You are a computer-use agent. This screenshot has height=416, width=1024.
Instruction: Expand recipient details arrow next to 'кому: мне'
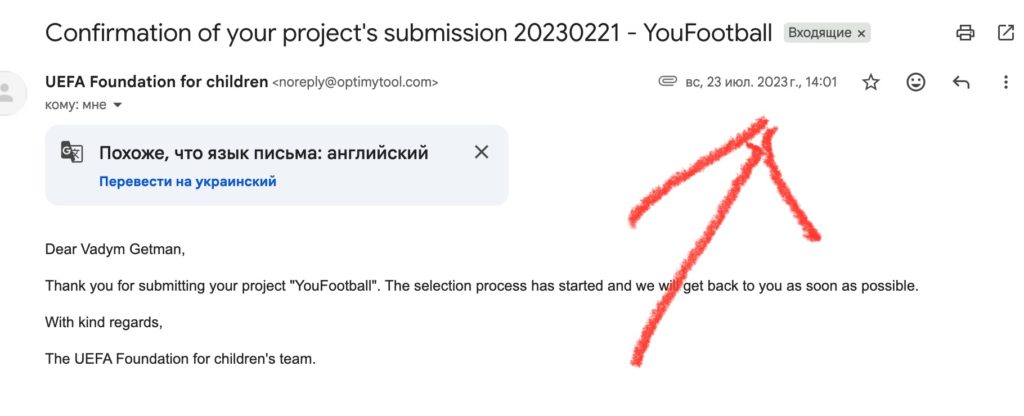click(x=118, y=104)
